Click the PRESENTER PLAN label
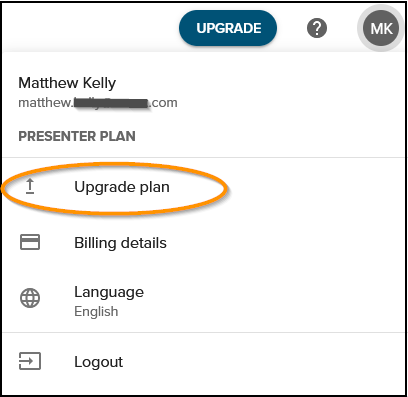 (77, 136)
